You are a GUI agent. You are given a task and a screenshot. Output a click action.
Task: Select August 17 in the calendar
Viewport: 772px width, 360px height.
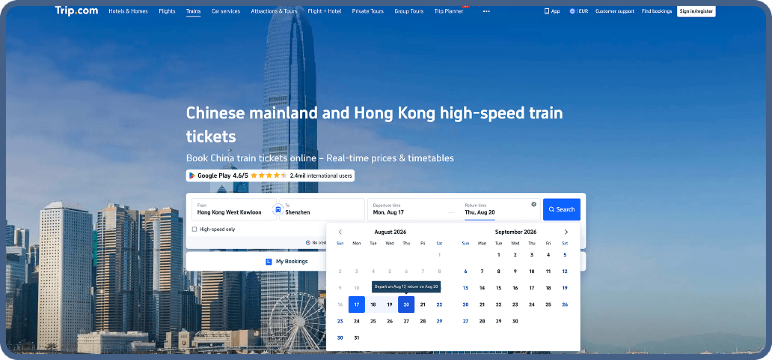[356, 304]
